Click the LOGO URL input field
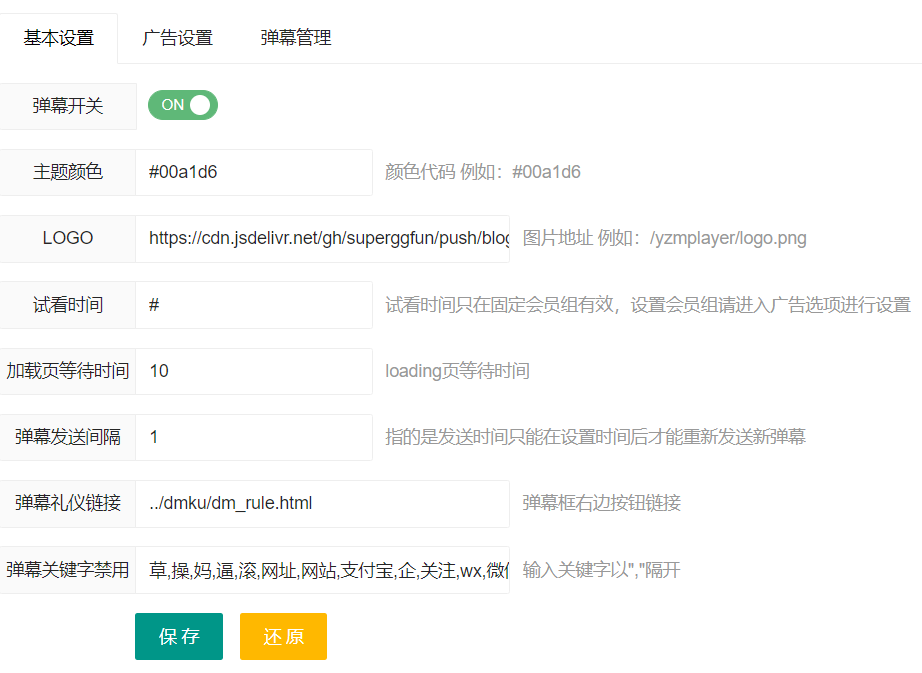The image size is (922, 673). 322,239
